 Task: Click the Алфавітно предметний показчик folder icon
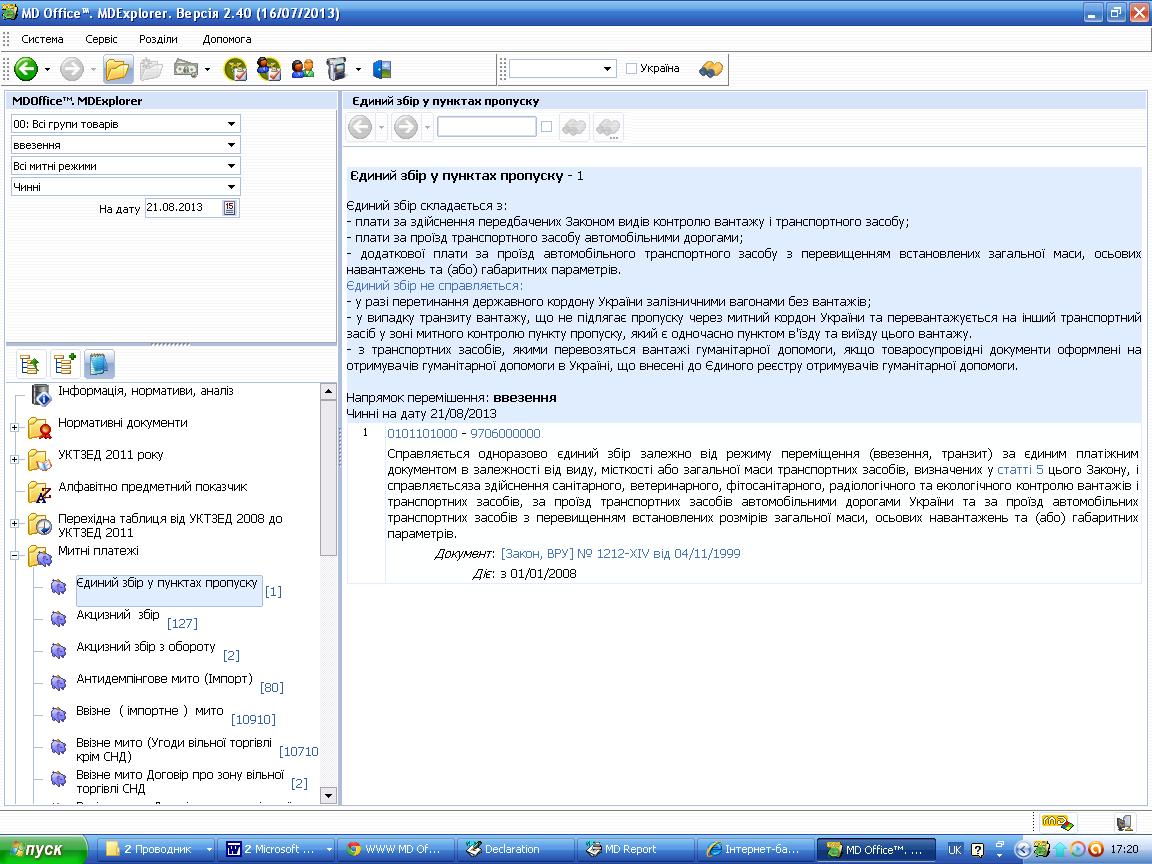pyautogui.click(x=40, y=491)
